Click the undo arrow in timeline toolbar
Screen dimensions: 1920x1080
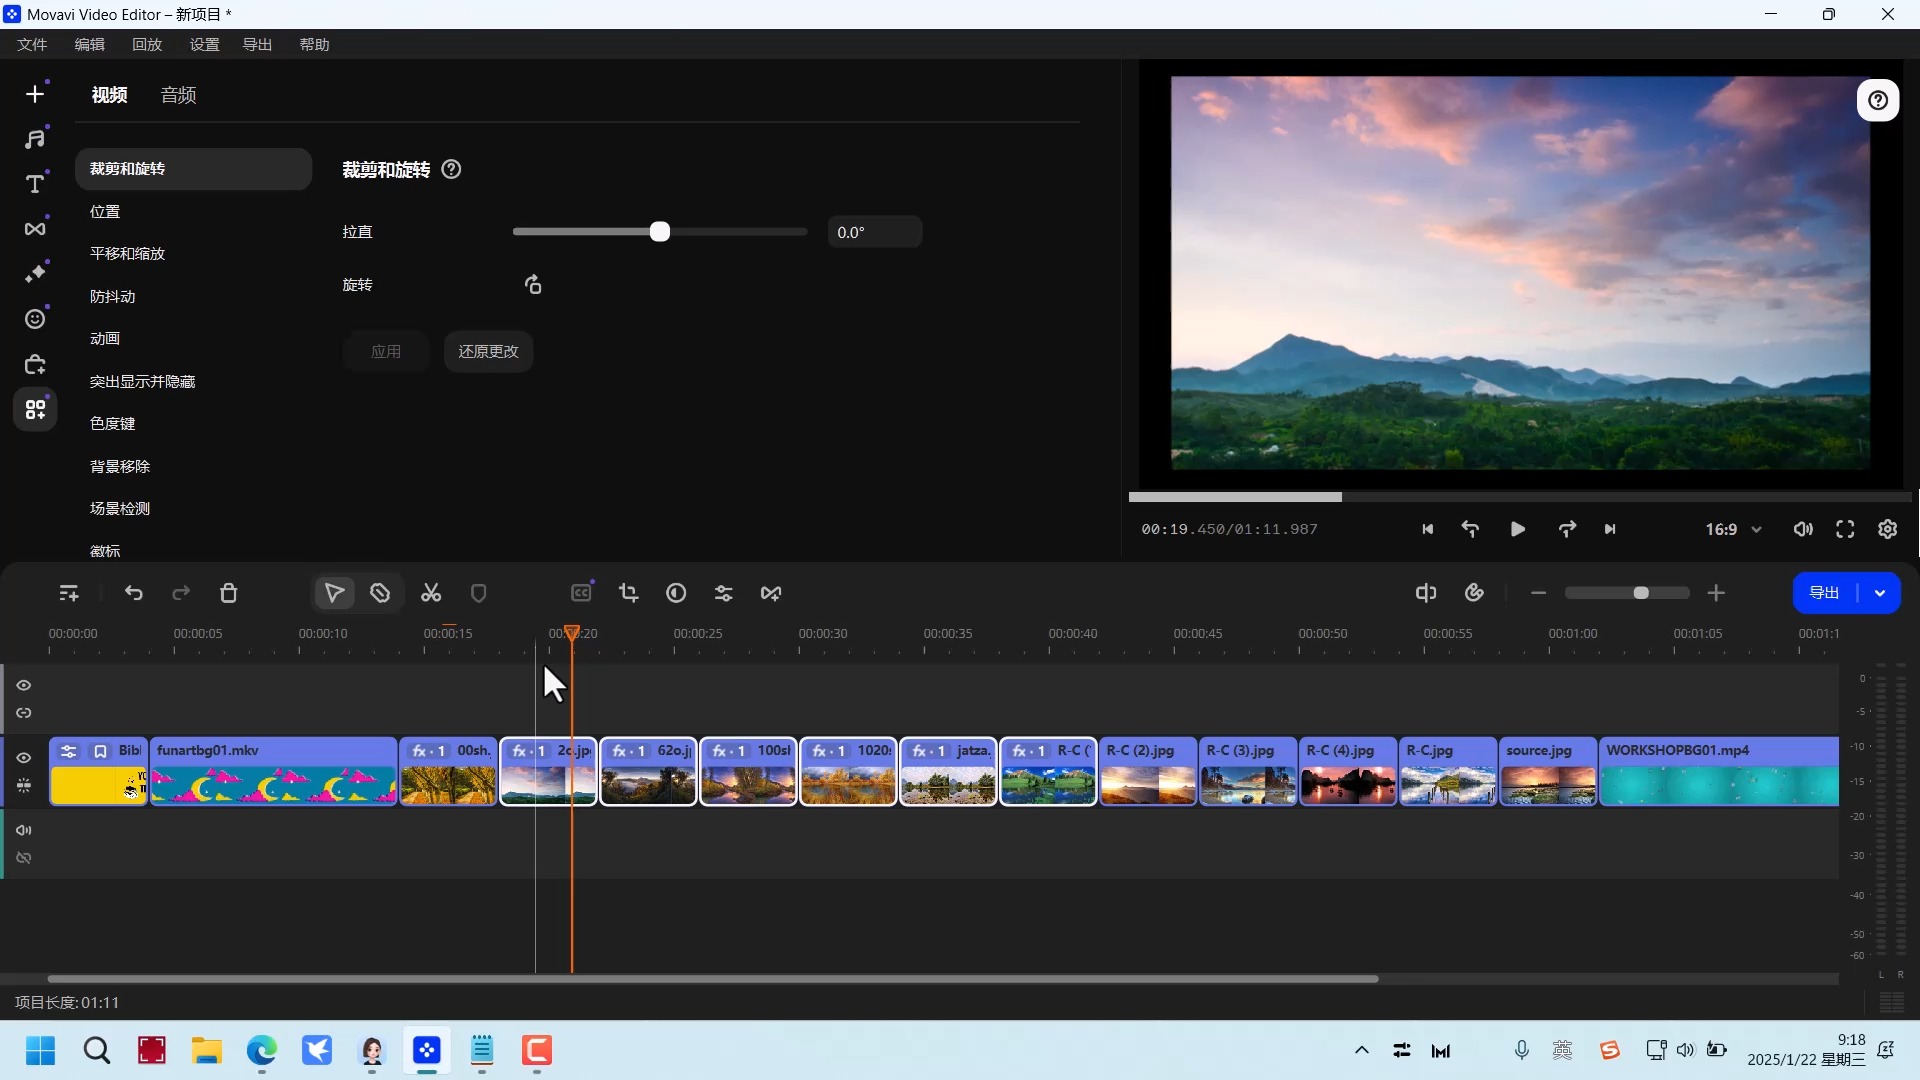[133, 593]
